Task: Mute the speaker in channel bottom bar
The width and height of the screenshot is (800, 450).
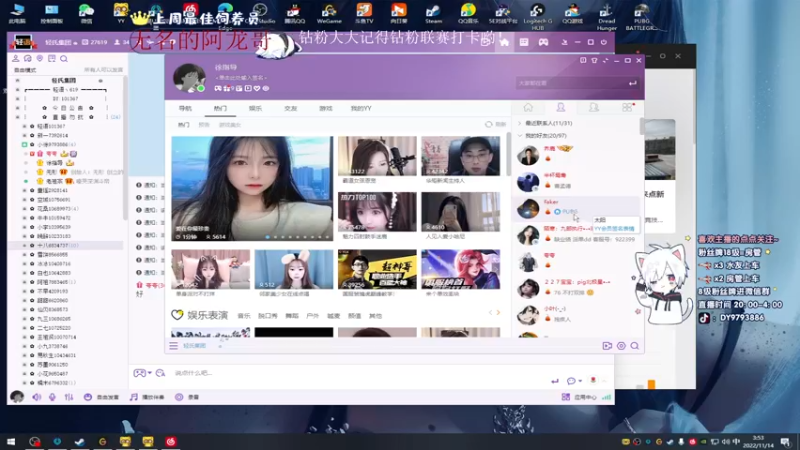Action: (x=37, y=397)
